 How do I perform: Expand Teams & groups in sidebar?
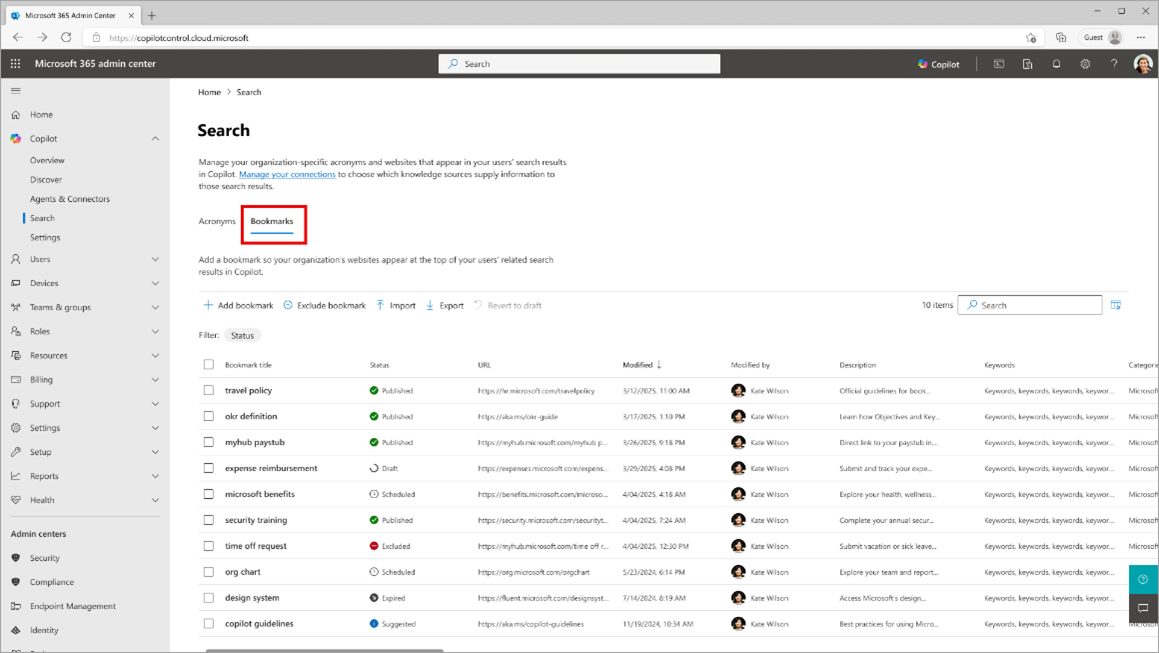(x=155, y=308)
